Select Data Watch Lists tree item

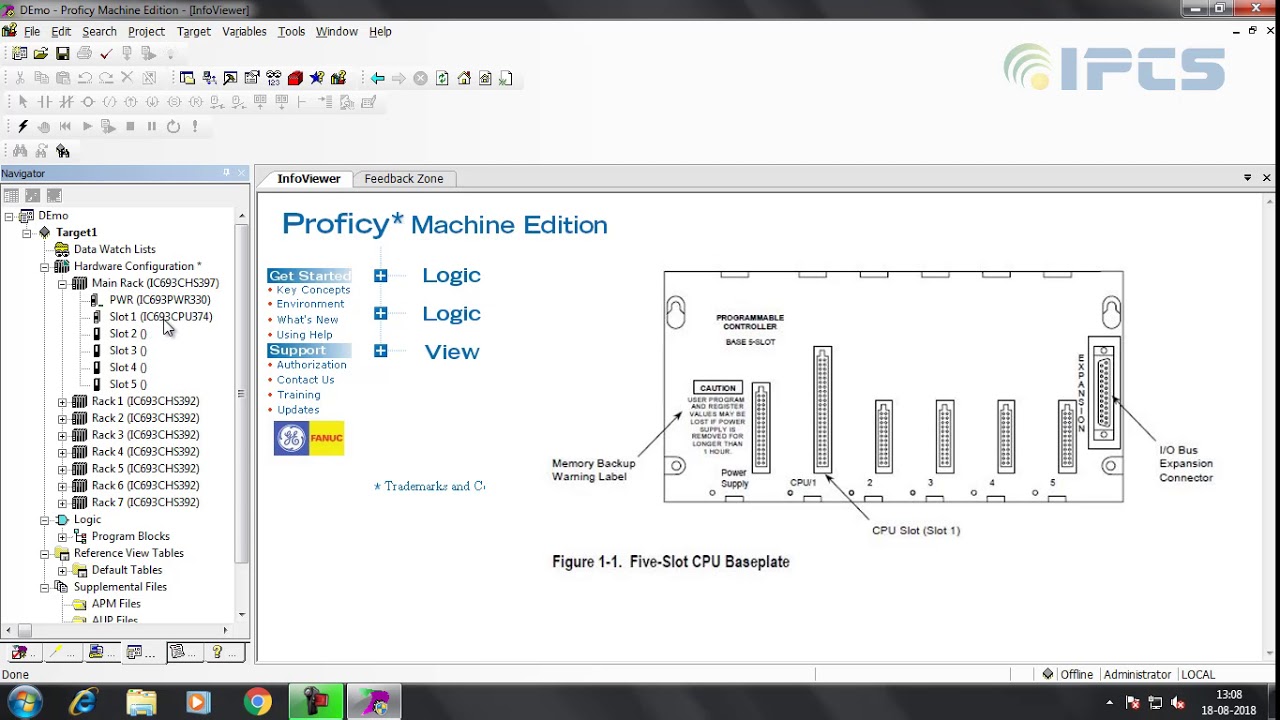coord(114,249)
